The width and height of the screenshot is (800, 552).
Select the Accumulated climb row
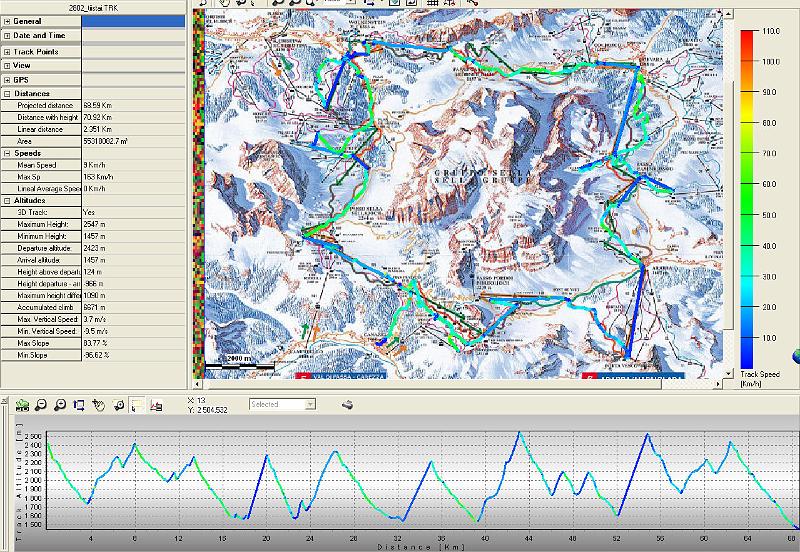click(93, 308)
